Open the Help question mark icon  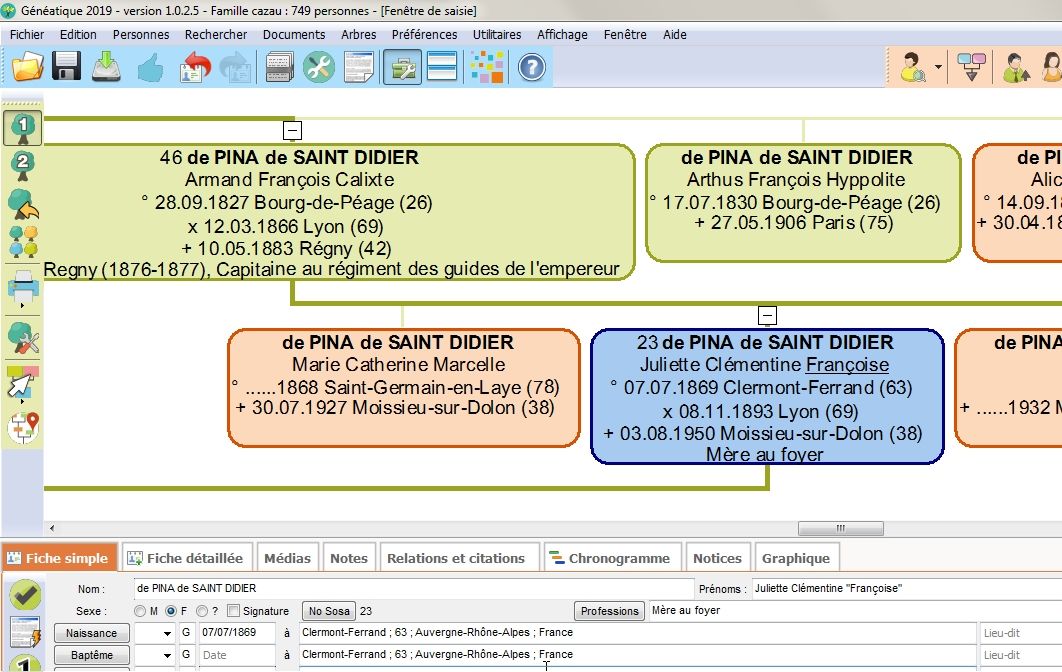(530, 68)
